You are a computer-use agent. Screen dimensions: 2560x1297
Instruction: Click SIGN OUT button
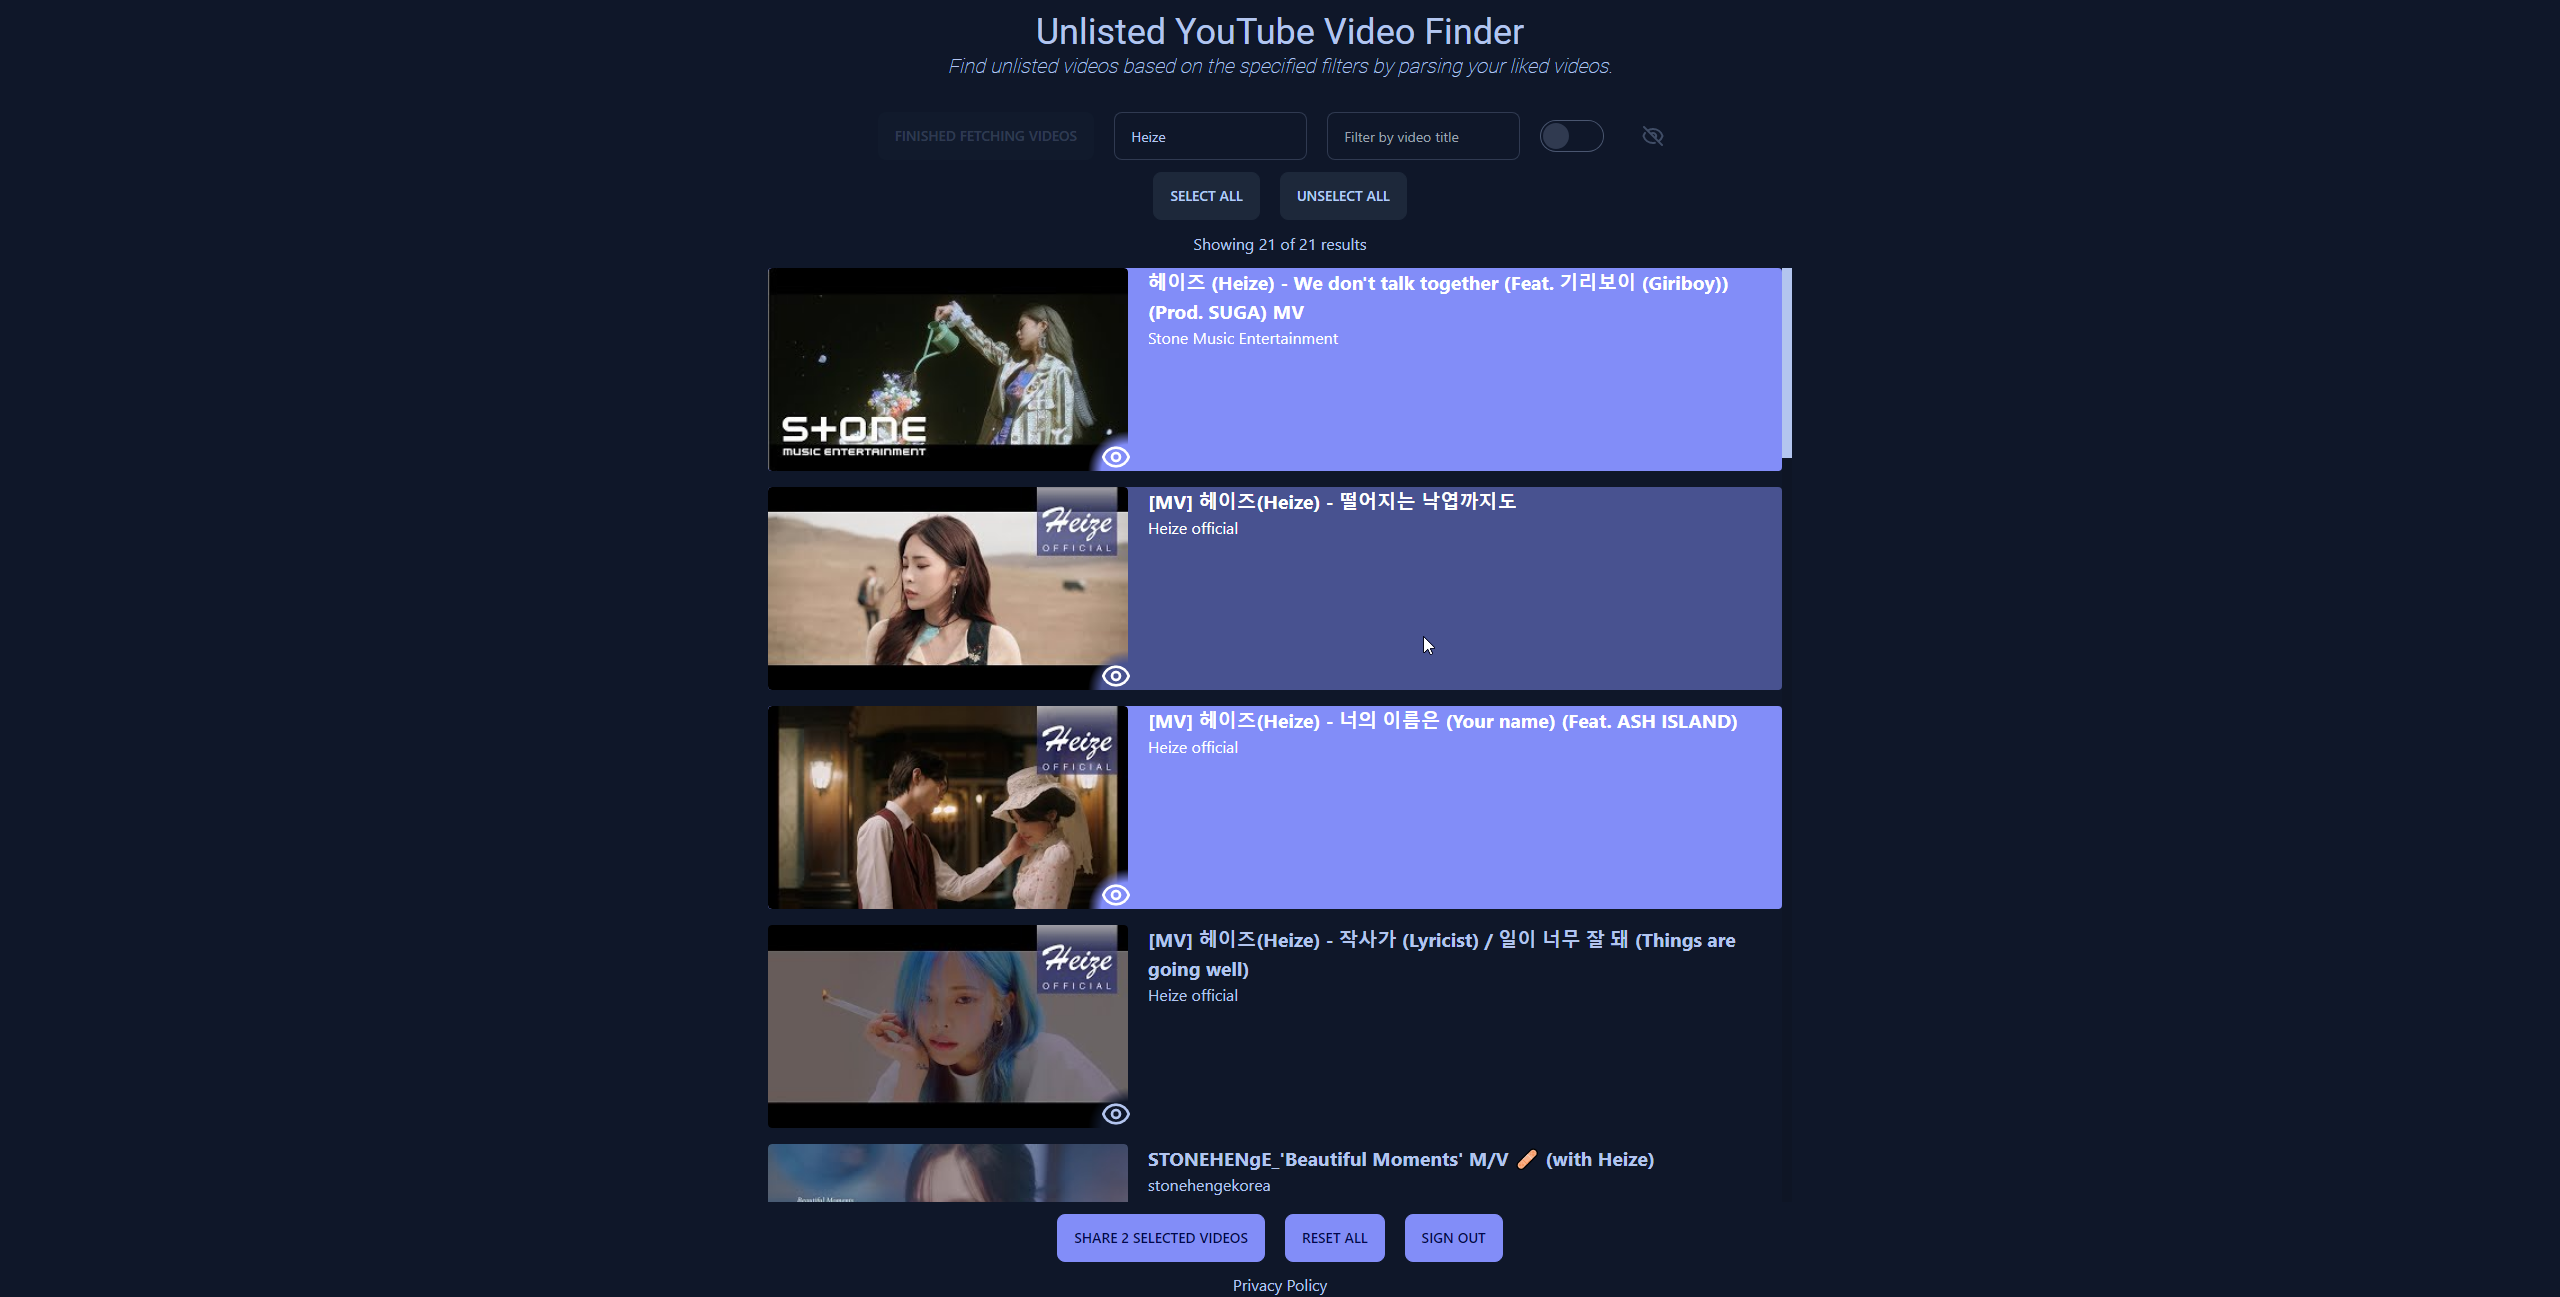(1450, 1237)
